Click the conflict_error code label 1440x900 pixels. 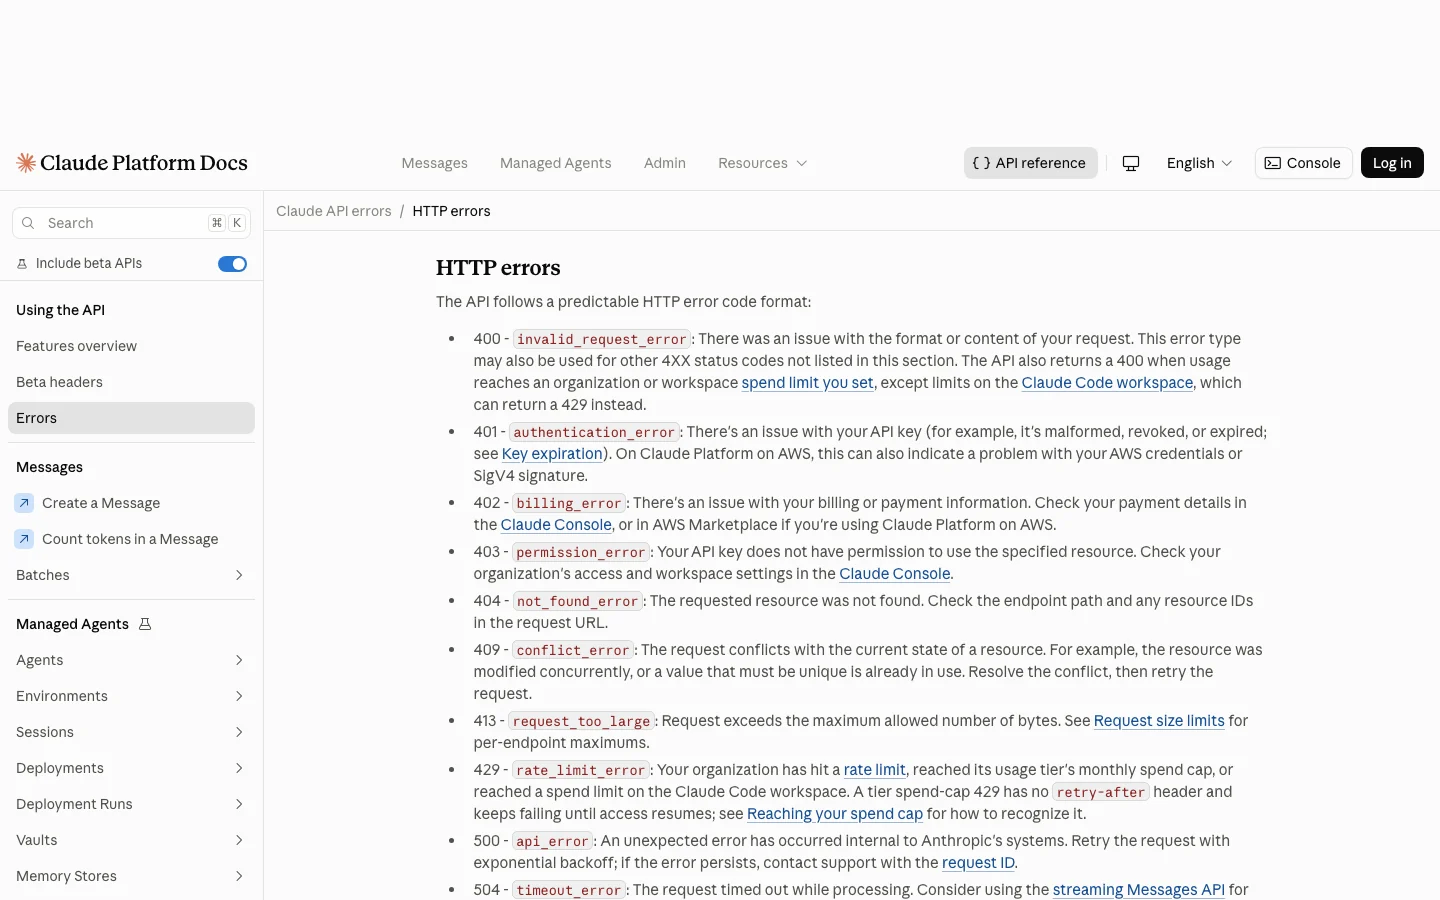[x=573, y=650]
